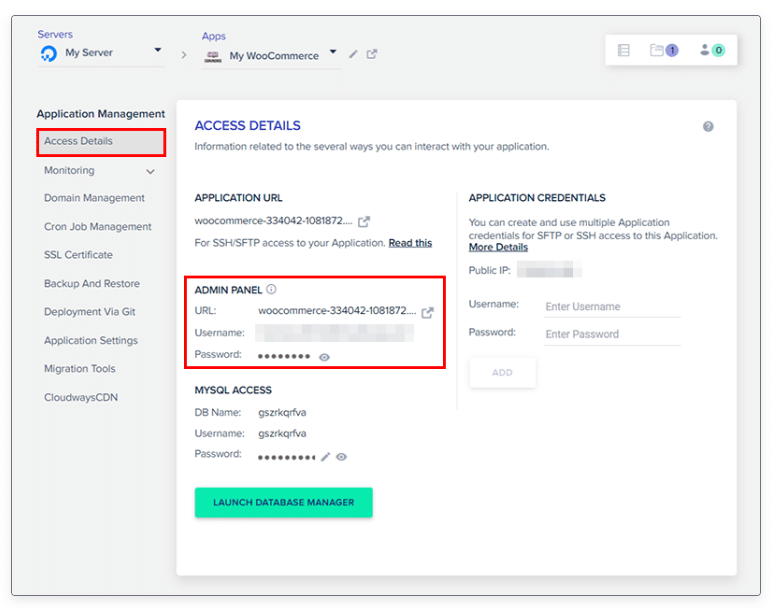This screenshot has height=608, width=777.
Task: Copy the blurred Admin Panel username
Action: [334, 333]
